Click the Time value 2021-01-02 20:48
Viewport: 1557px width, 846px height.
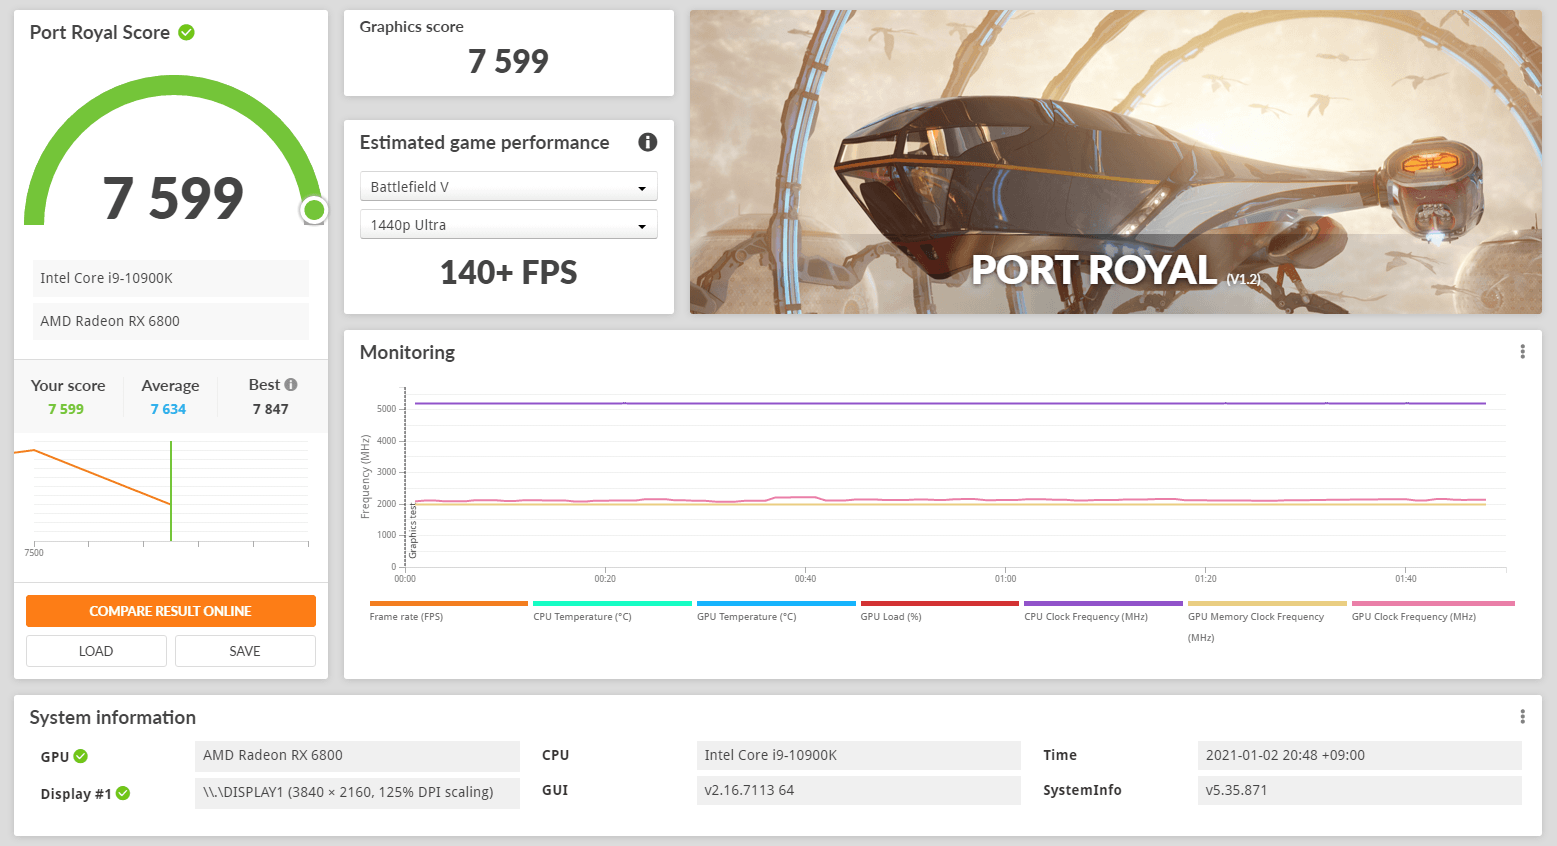tap(1359, 755)
